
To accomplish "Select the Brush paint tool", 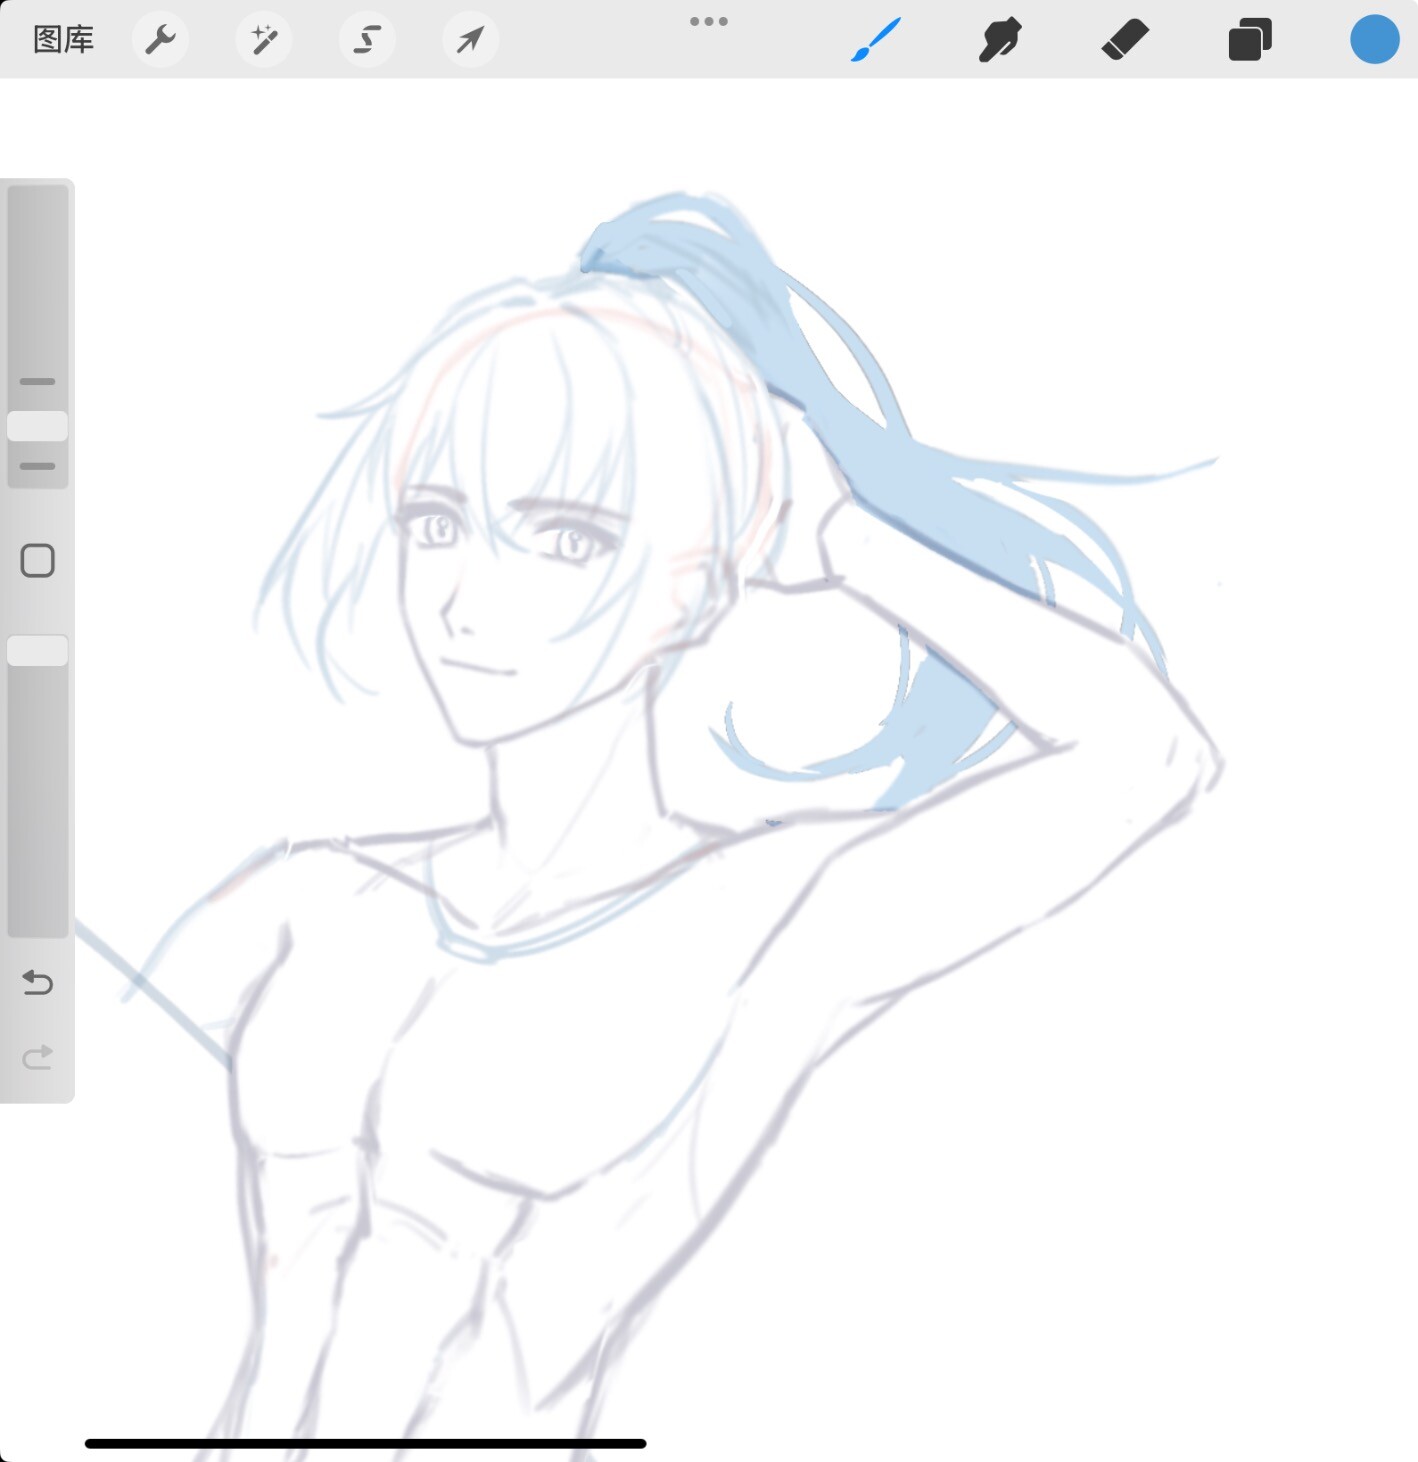I will coord(876,40).
